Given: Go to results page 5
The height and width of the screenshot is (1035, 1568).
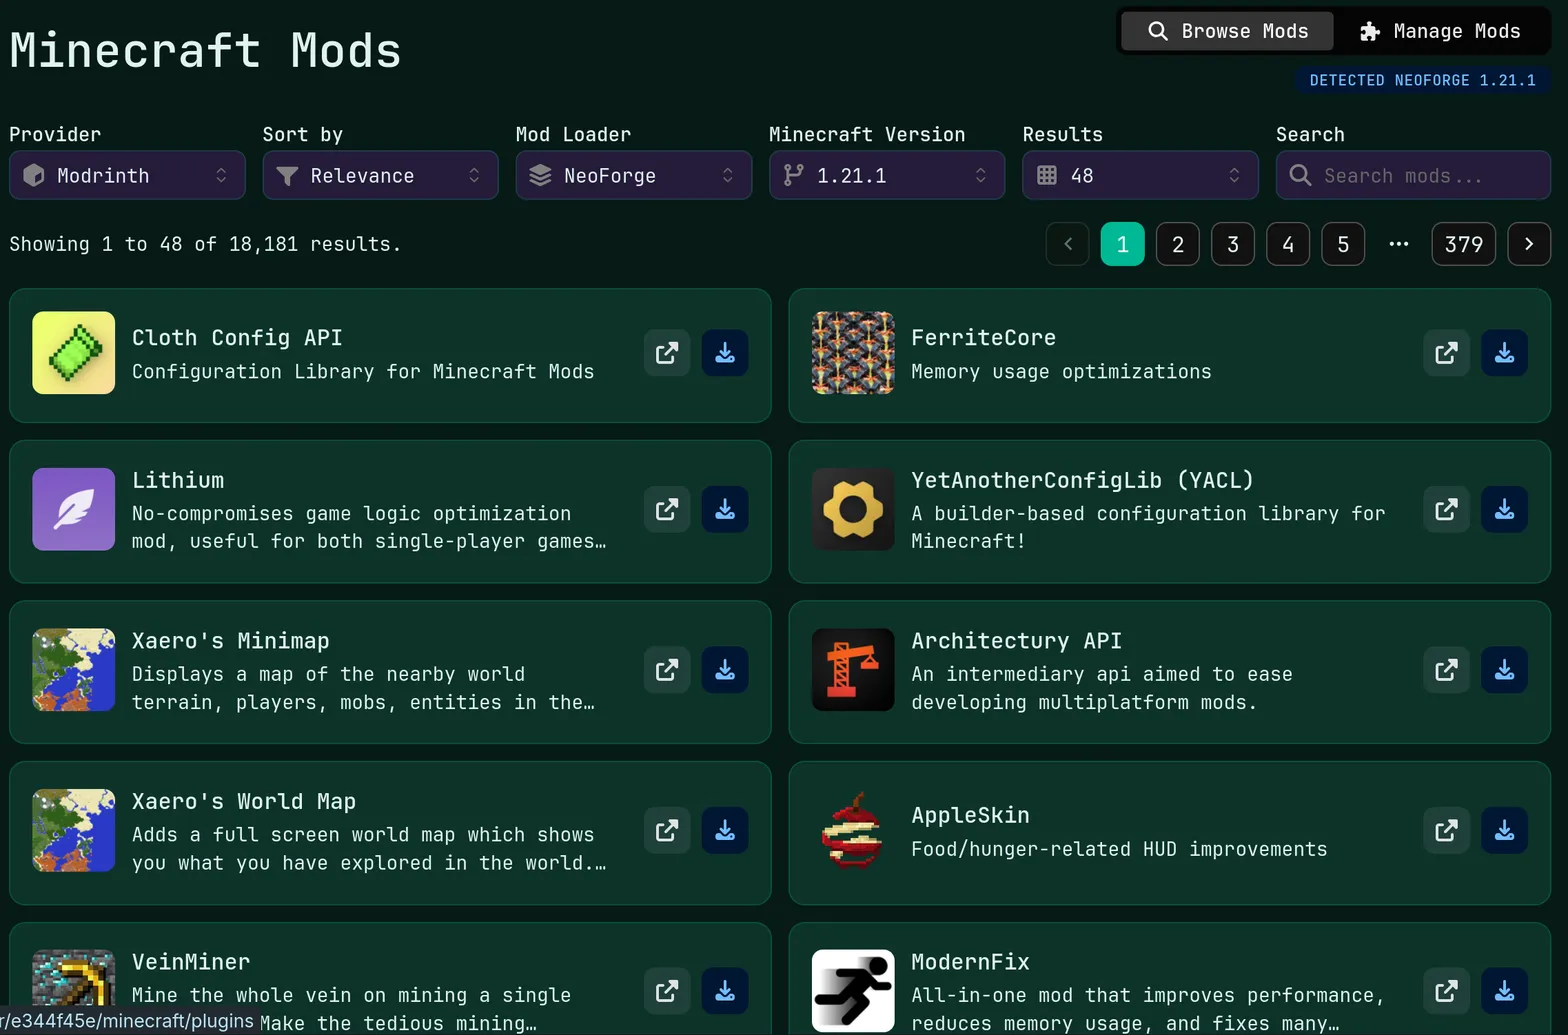Looking at the screenshot, I should coord(1343,244).
